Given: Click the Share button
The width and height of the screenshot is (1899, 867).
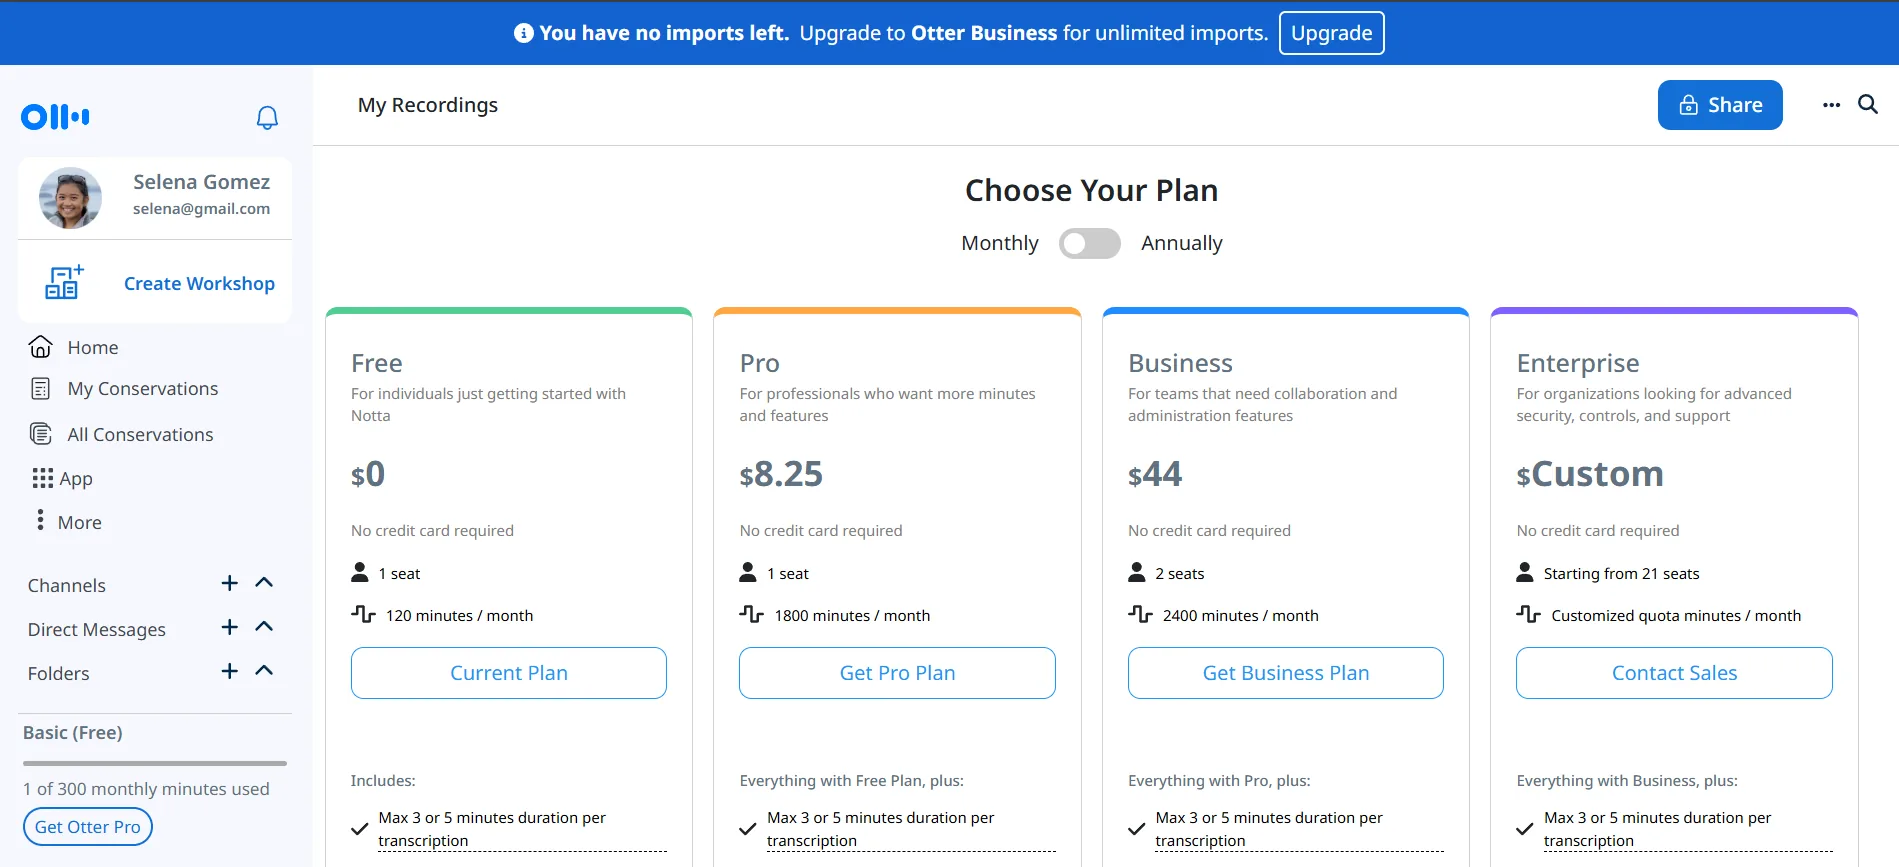Looking at the screenshot, I should [1719, 105].
